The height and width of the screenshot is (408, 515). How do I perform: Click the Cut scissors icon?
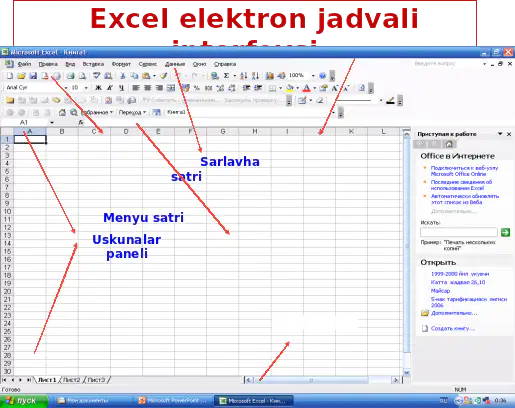(123, 76)
